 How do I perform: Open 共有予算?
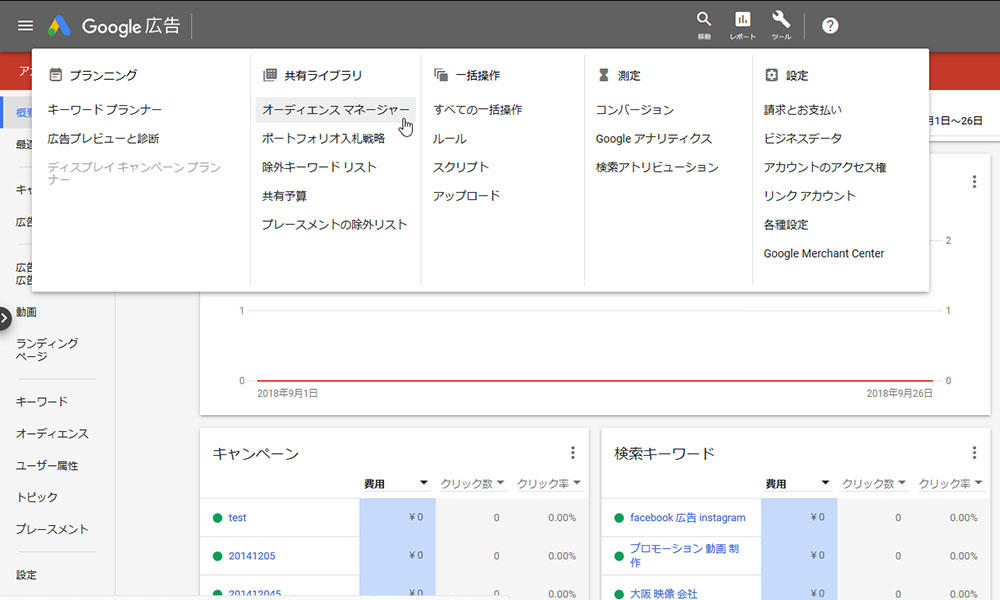[x=284, y=196]
